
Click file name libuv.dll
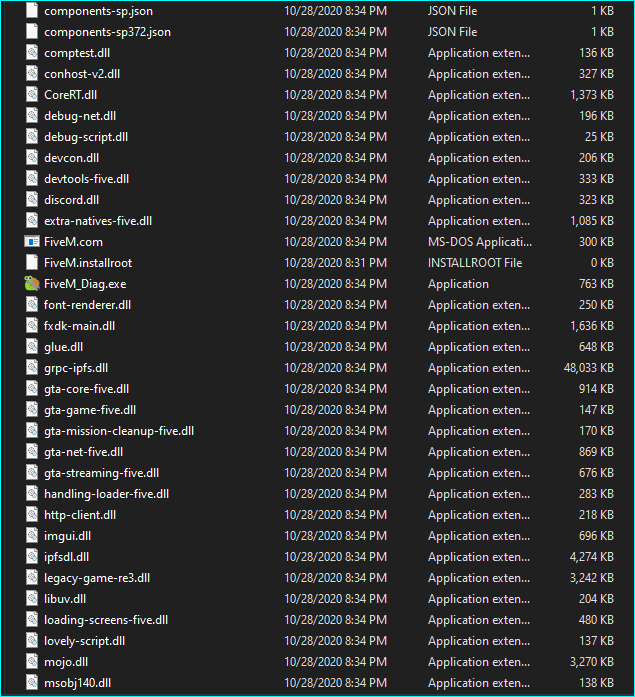tap(65, 599)
